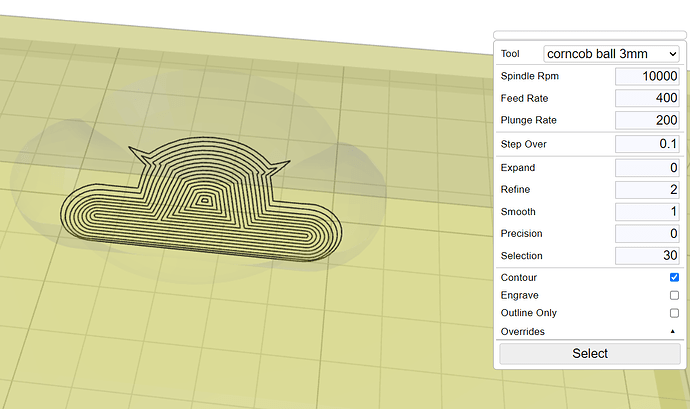This screenshot has height=409, width=690.
Task: Click the Selection label text
Action: (521, 256)
